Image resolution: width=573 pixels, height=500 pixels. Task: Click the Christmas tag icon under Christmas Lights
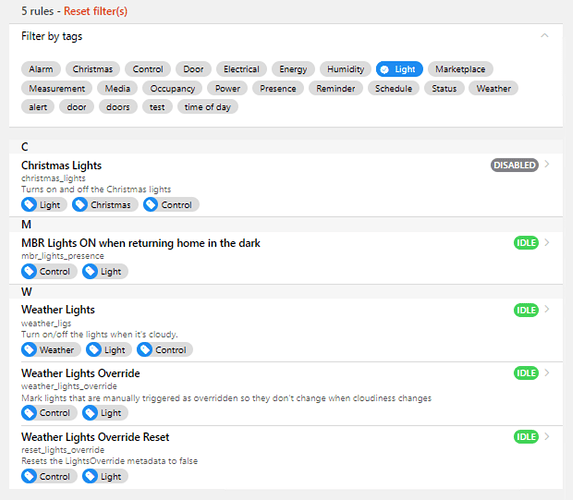coord(80,205)
